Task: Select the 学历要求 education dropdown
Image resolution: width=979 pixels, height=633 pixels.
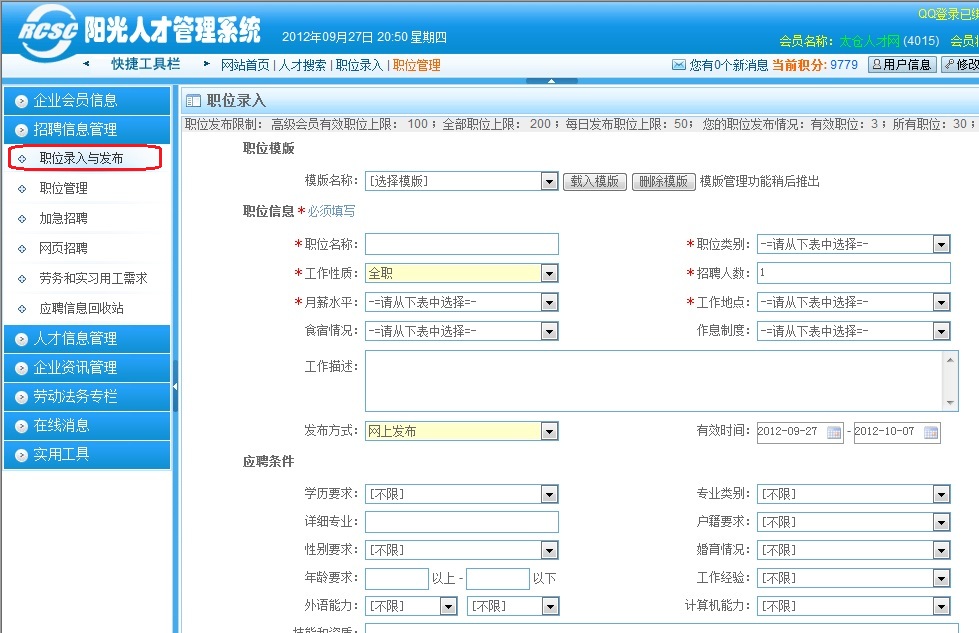Action: [x=549, y=494]
